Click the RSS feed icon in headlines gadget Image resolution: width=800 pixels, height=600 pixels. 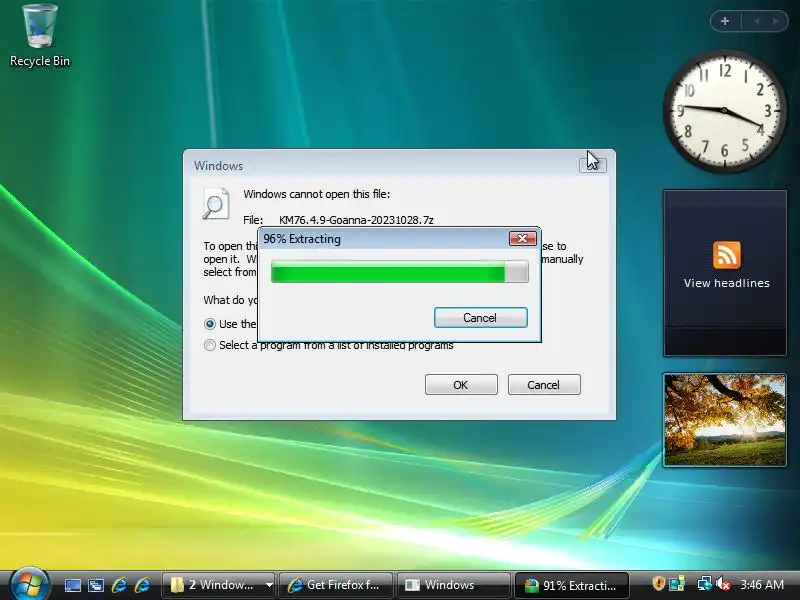click(x=727, y=255)
